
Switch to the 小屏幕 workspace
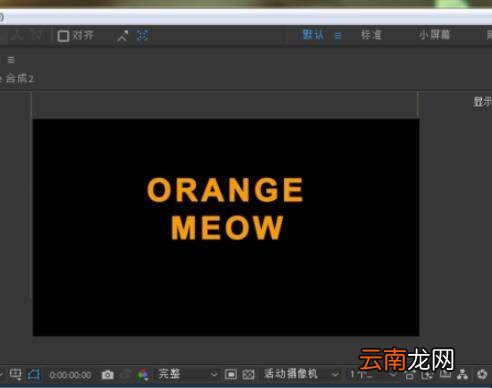(434, 35)
